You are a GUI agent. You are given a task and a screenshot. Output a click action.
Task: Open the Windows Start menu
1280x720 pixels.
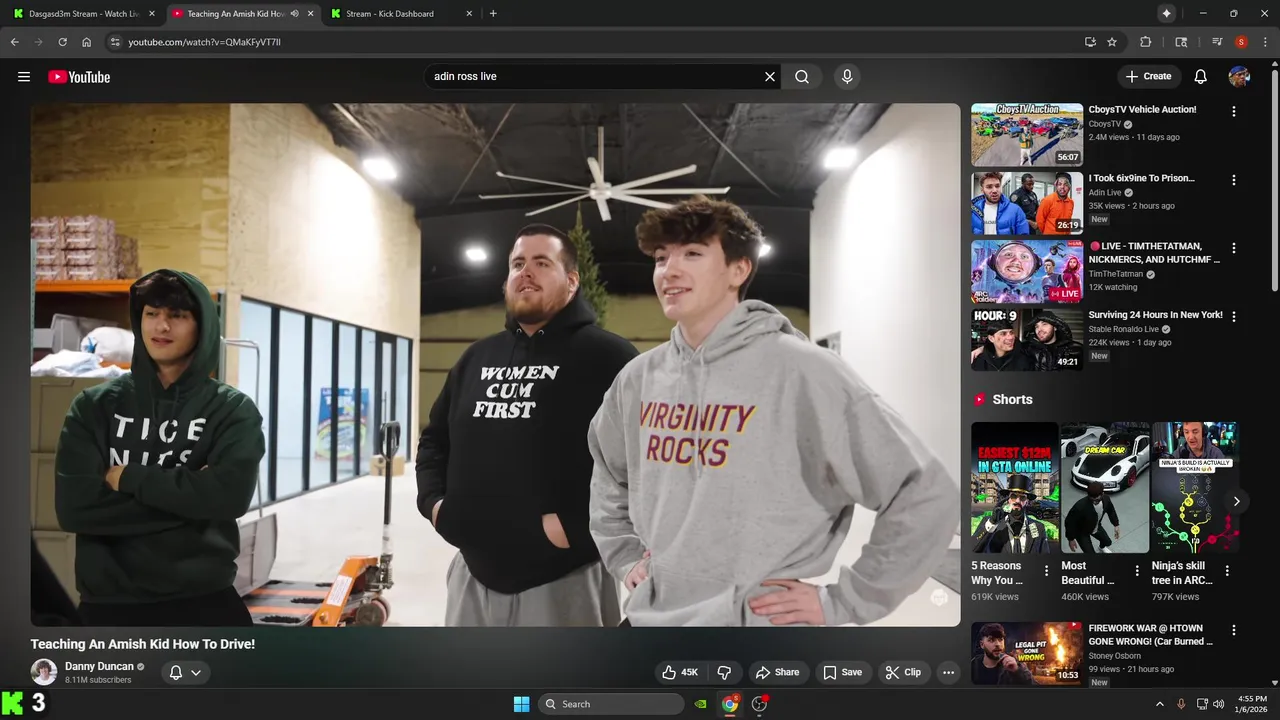[x=521, y=704]
